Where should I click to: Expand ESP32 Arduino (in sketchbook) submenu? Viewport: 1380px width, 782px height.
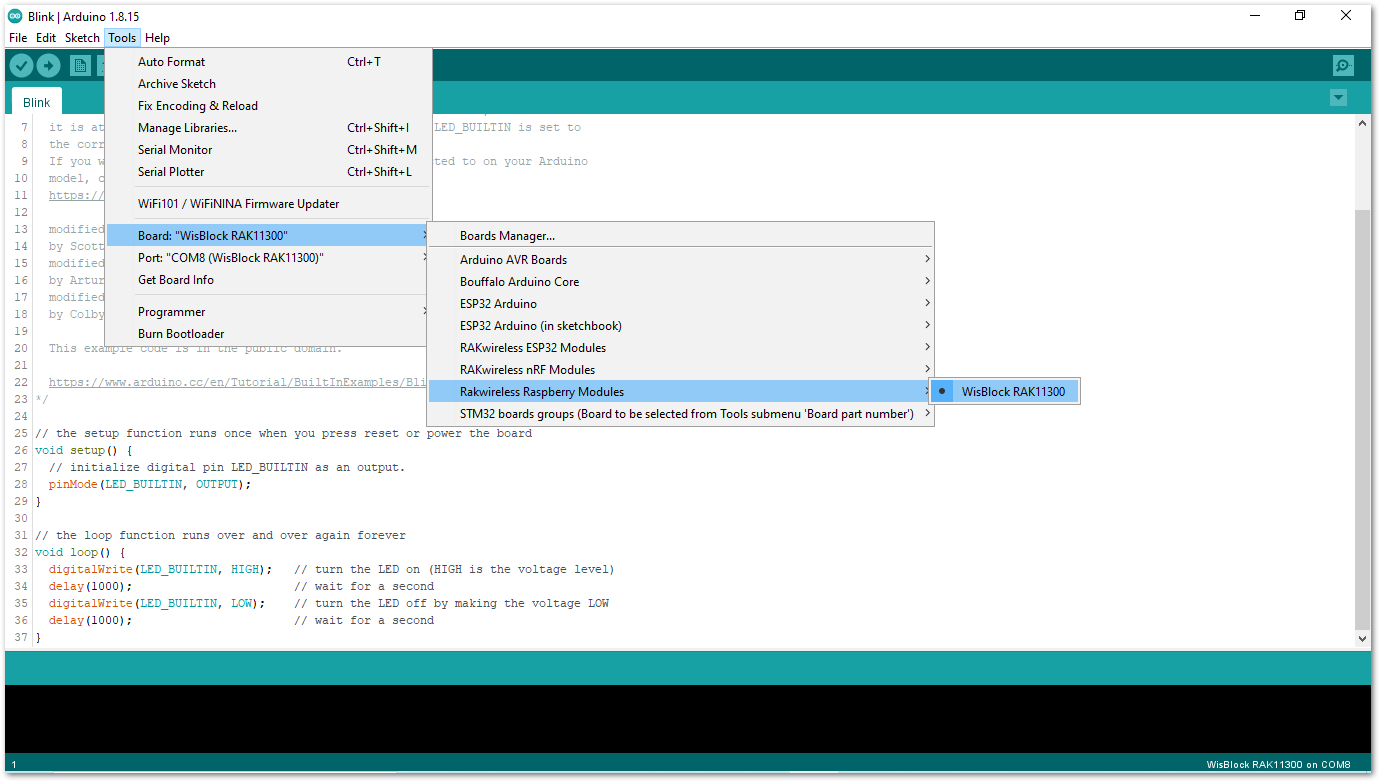681,326
